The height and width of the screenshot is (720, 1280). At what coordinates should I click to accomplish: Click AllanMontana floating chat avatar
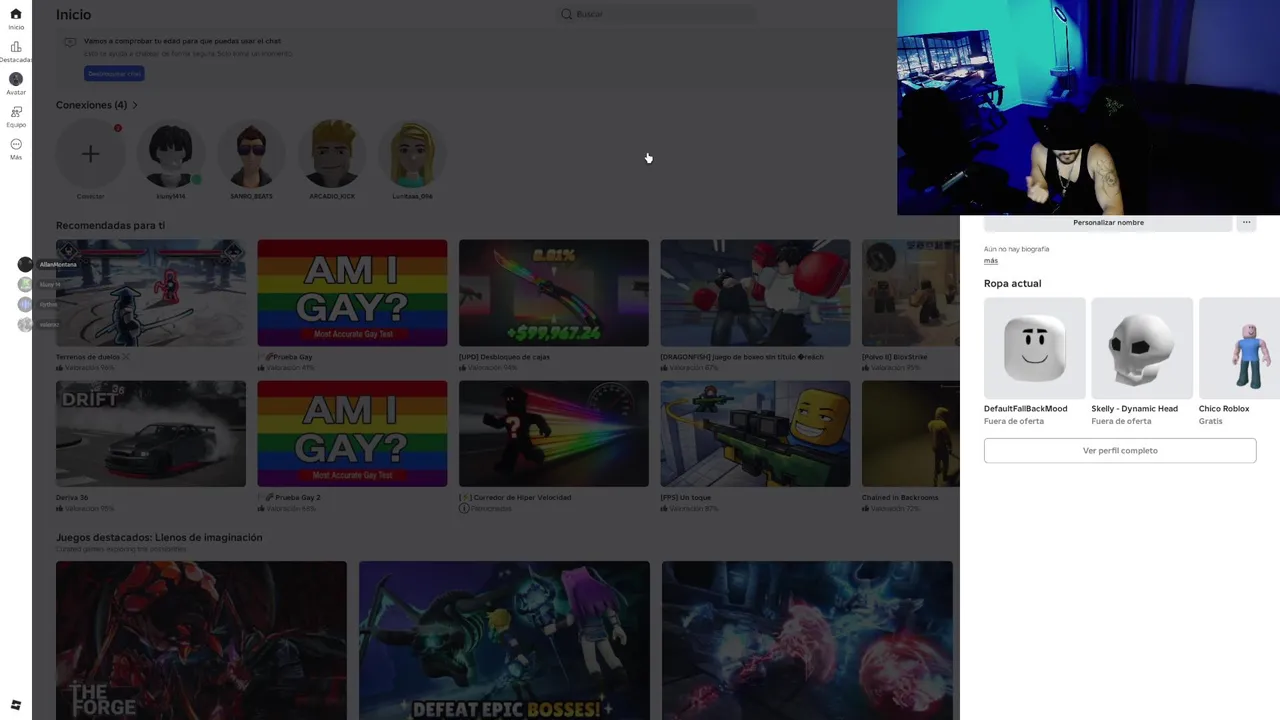pos(25,264)
